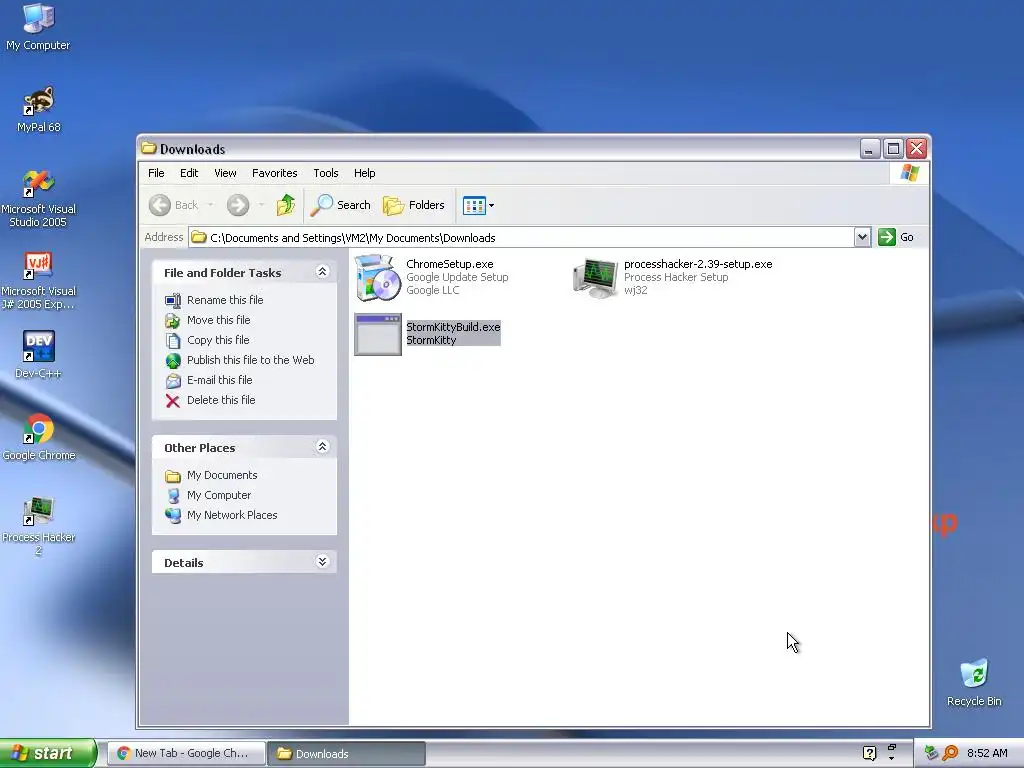
Task: Select Google Chrome desktop shortcut
Action: coord(38,436)
